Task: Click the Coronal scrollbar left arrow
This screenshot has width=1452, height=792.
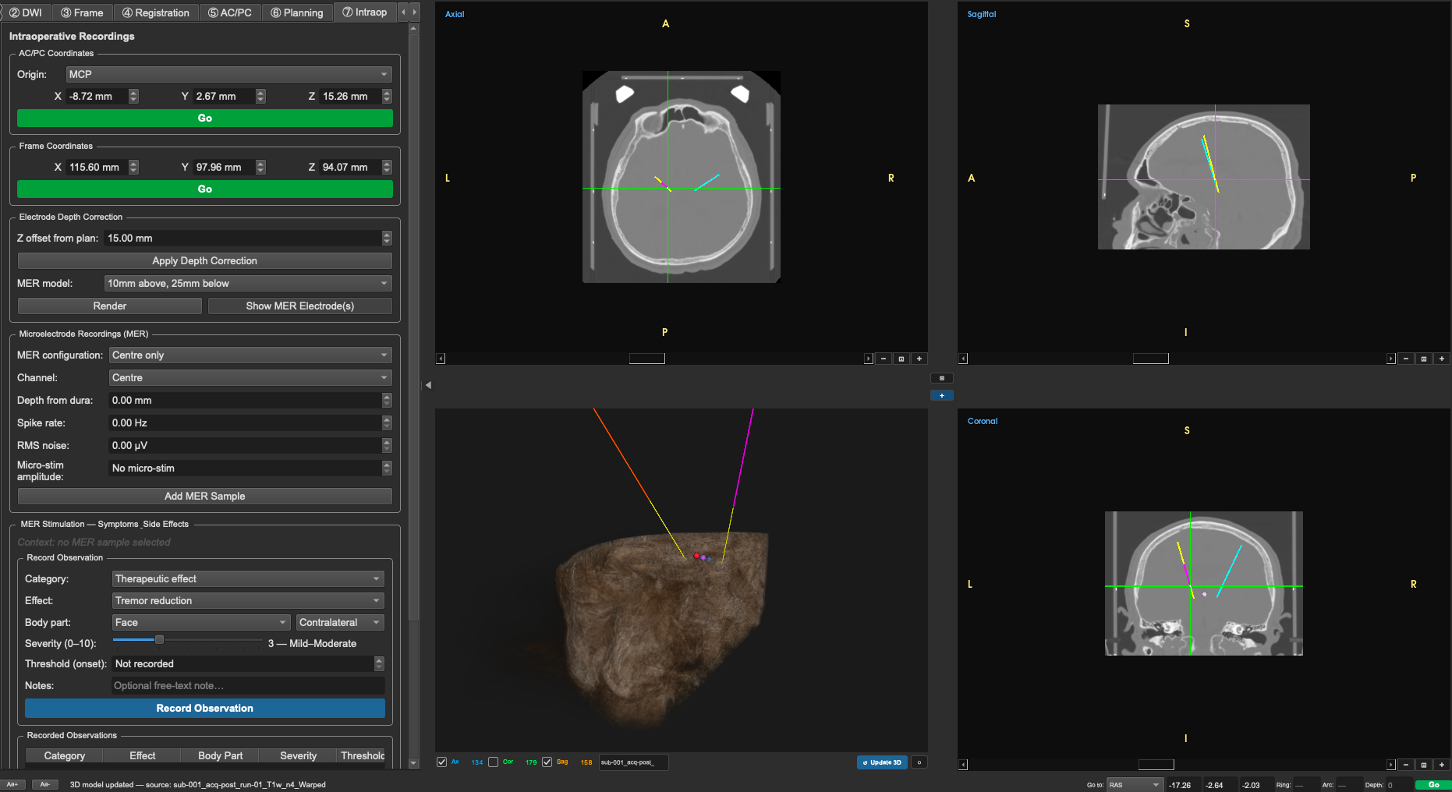Action: coord(964,765)
